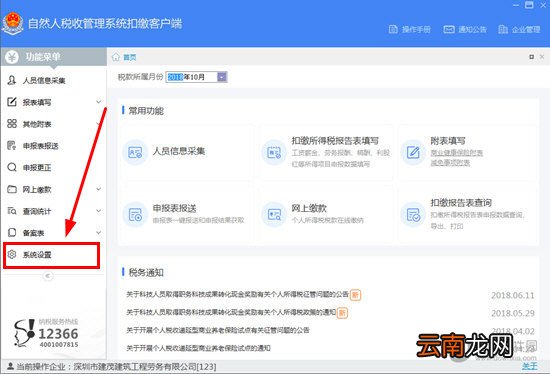This screenshot has height=374, width=550.
Task: Open the 通知公告 envelope icon
Action: 449,29
